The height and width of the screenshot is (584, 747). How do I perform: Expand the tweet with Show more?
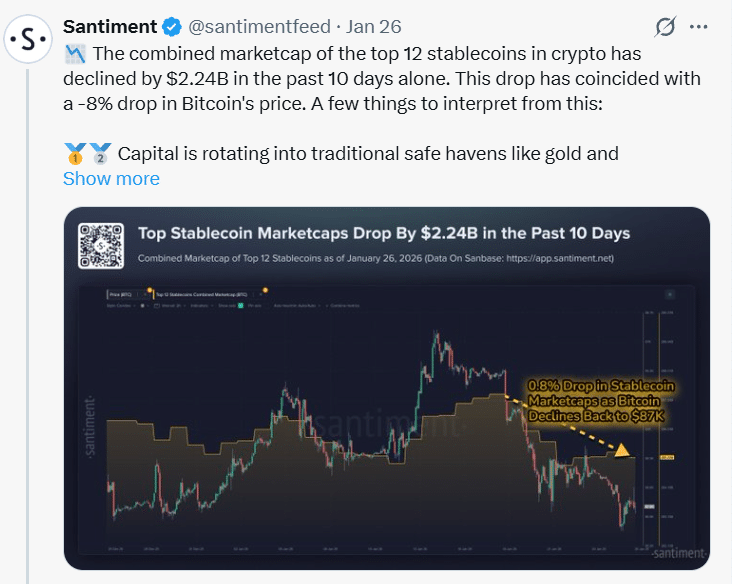111,179
